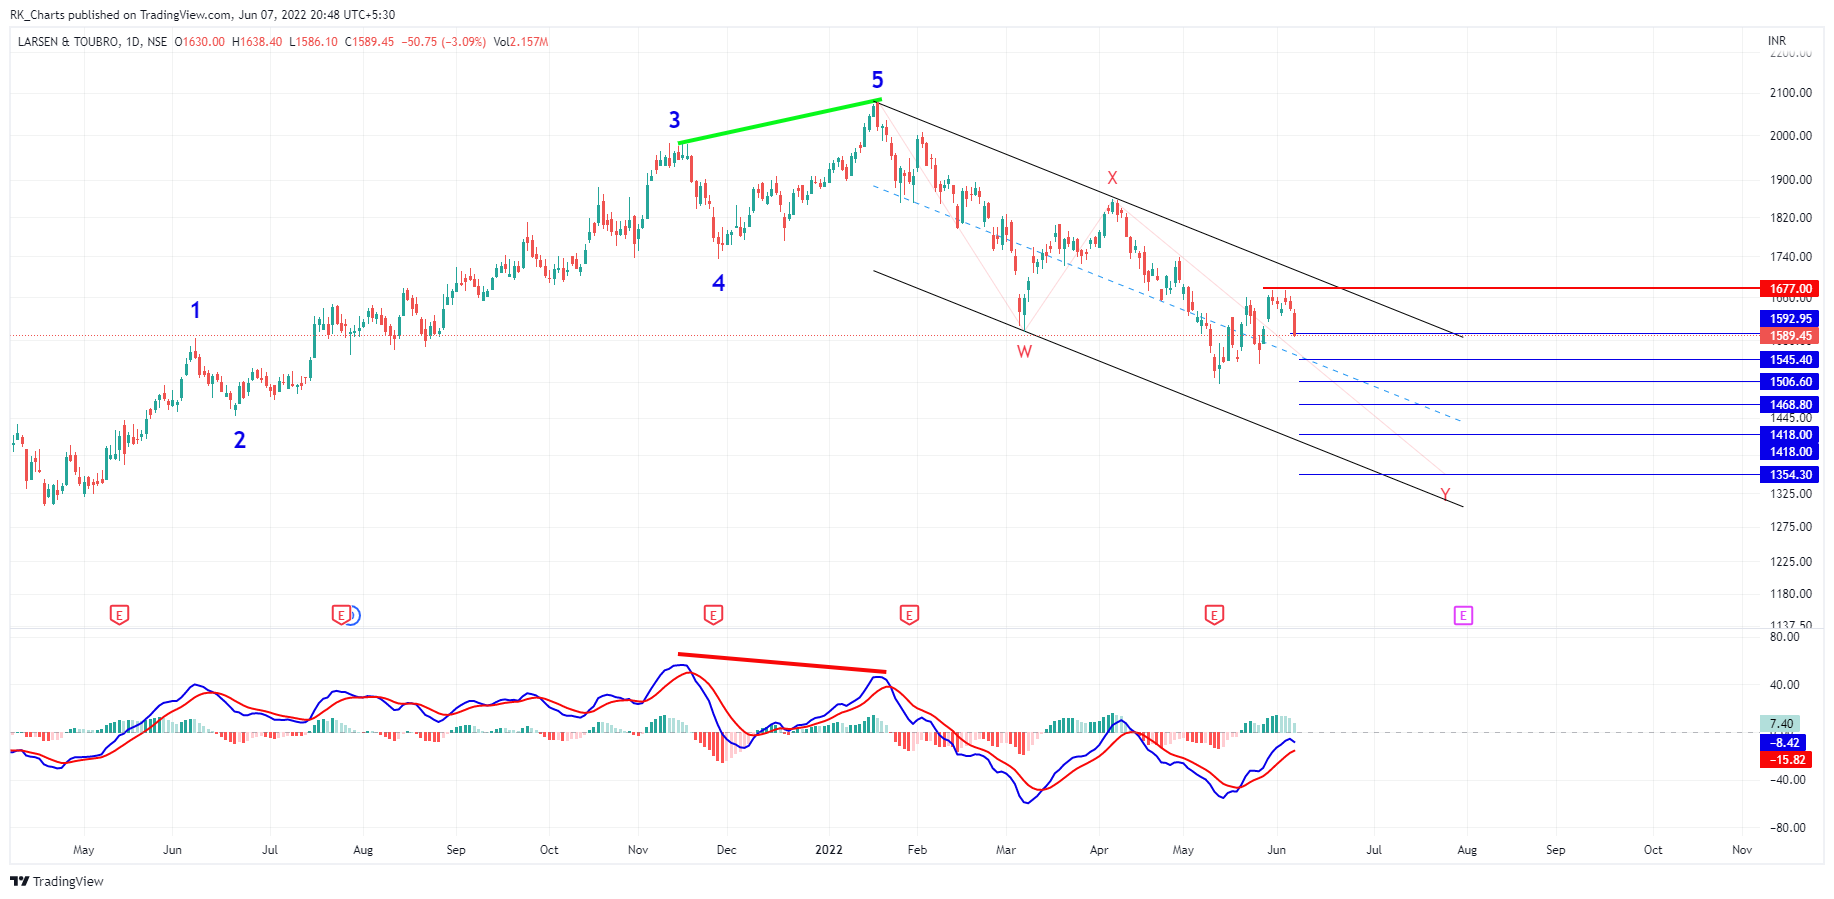
Task: Click the blue circular event icon beside the second E marker
Action: [353, 615]
